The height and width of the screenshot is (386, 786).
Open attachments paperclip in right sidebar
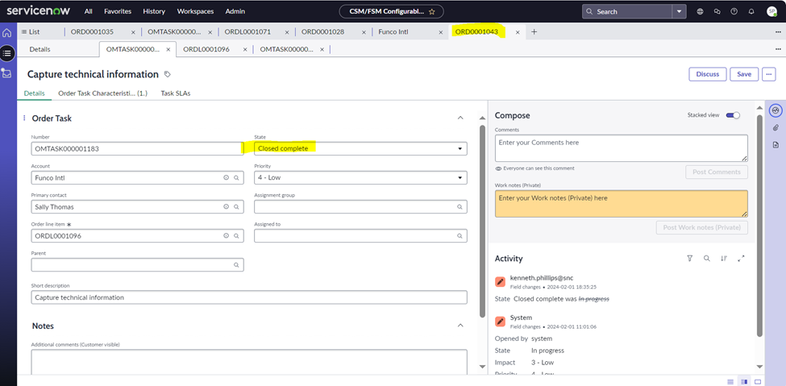tap(775, 127)
